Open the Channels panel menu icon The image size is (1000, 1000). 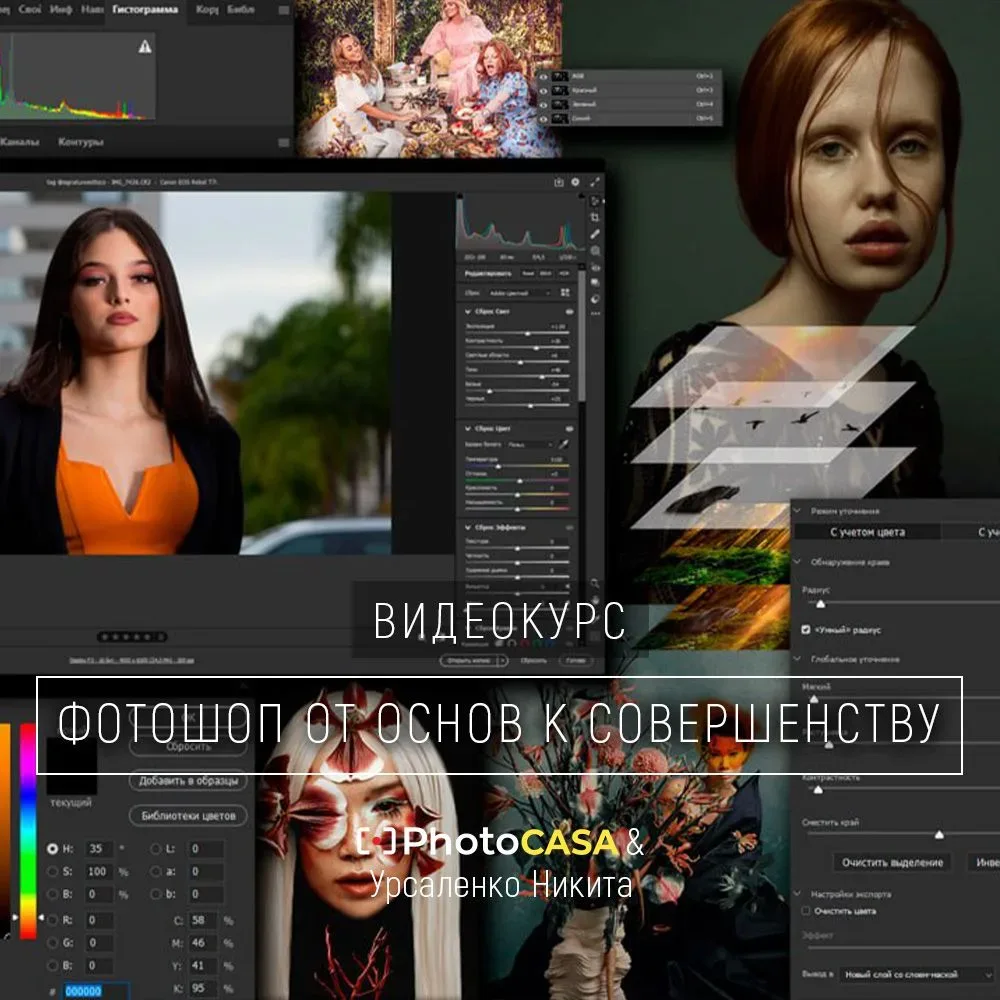click(x=284, y=143)
